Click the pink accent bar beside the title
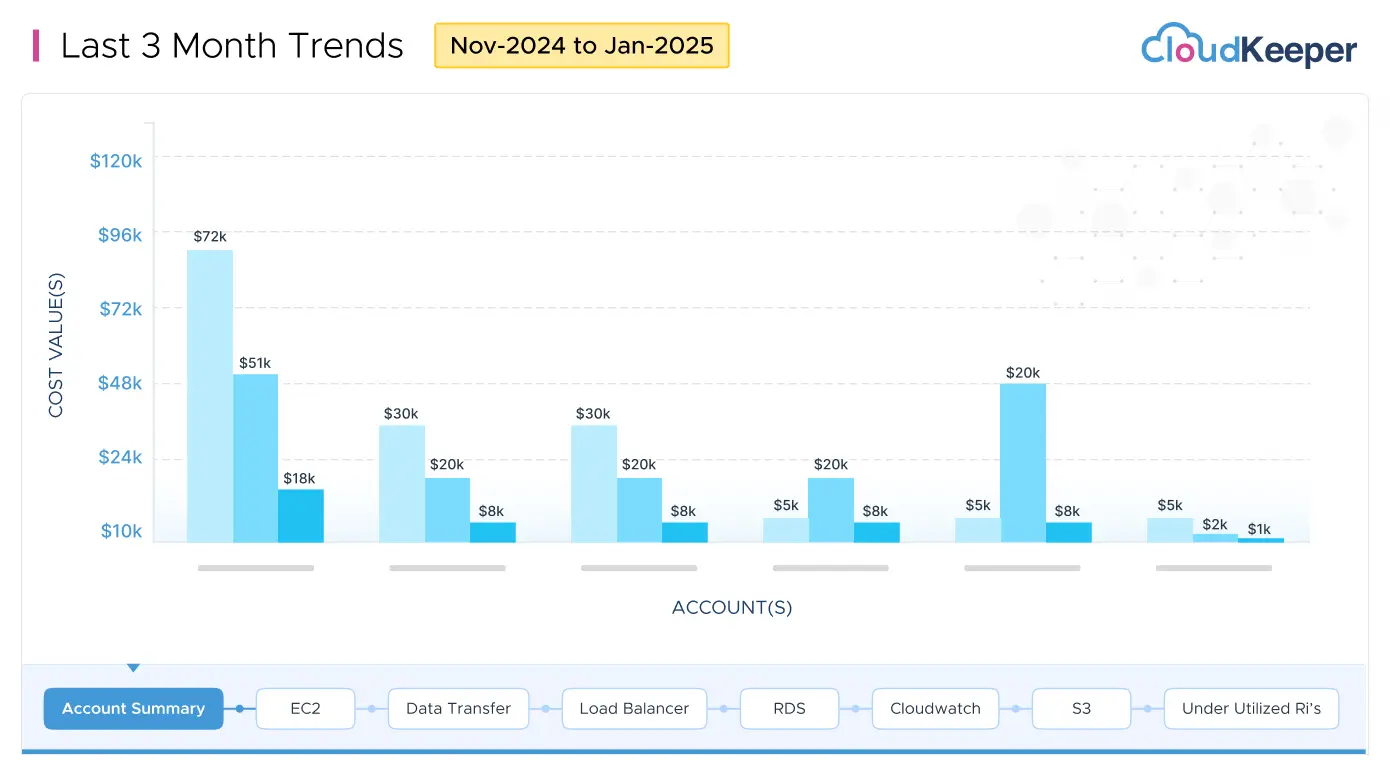This screenshot has width=1390, height=774. [37, 46]
